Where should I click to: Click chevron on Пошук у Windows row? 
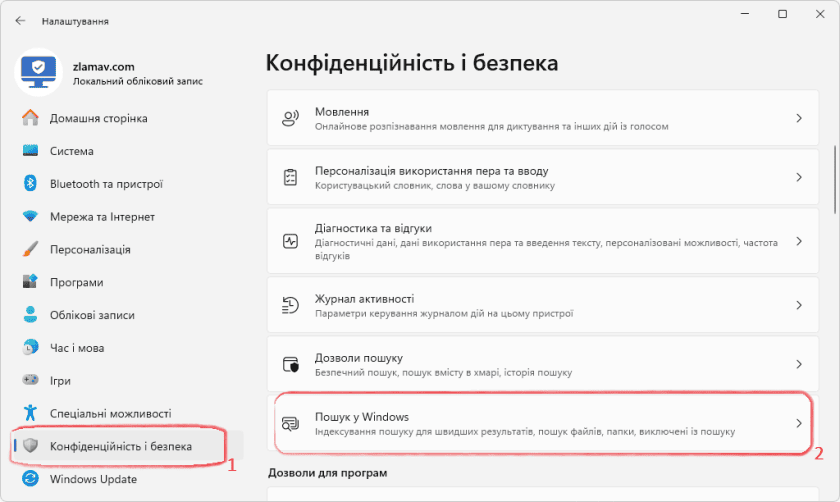(799, 423)
